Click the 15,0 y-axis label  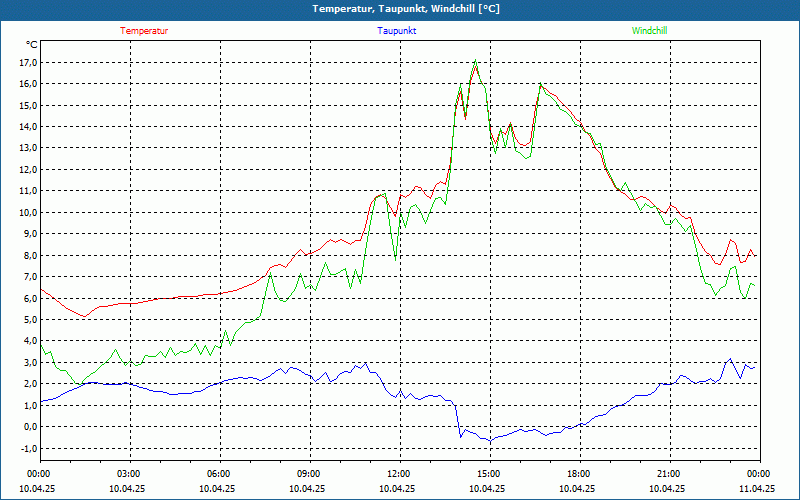[x=28, y=106]
